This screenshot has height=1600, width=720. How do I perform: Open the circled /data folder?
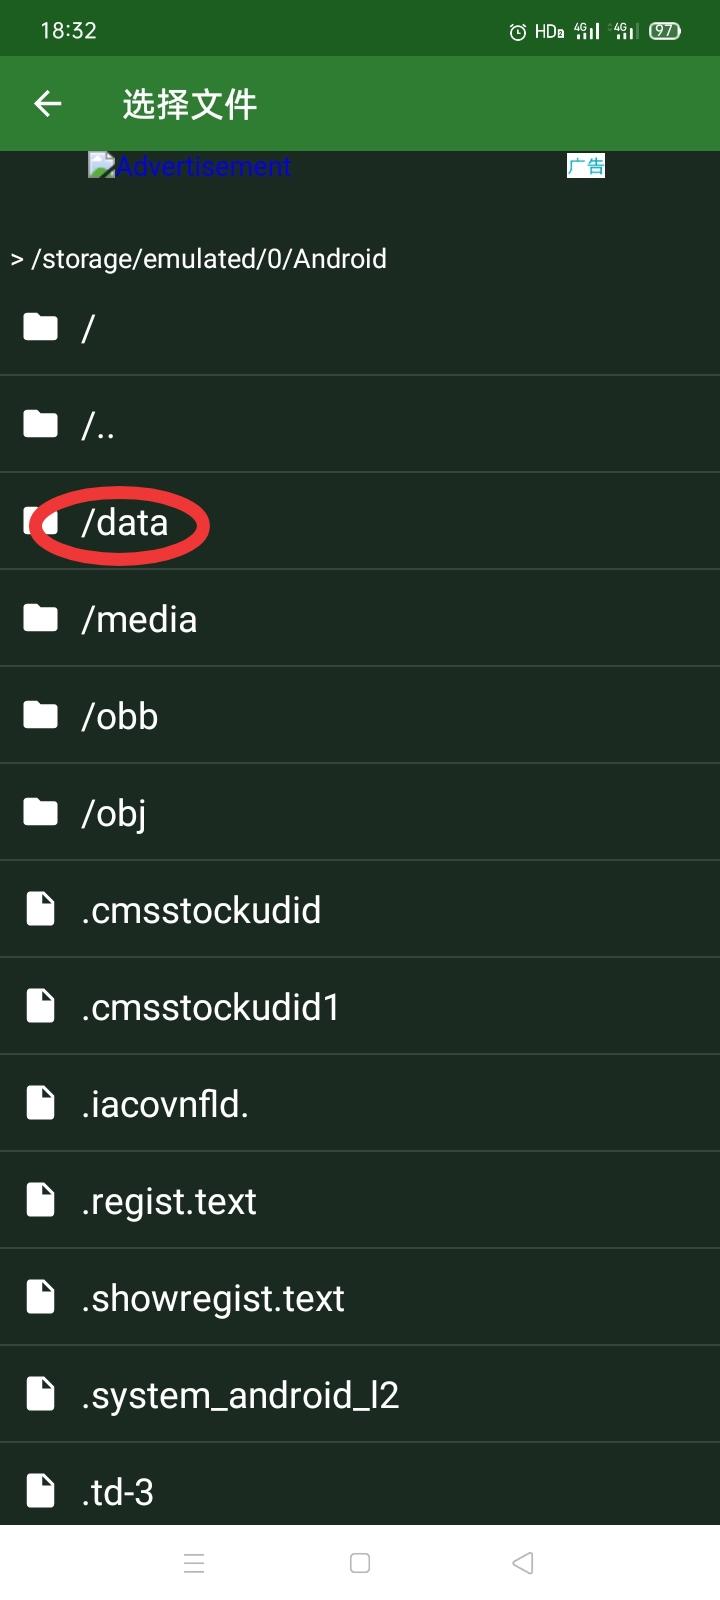(360, 521)
